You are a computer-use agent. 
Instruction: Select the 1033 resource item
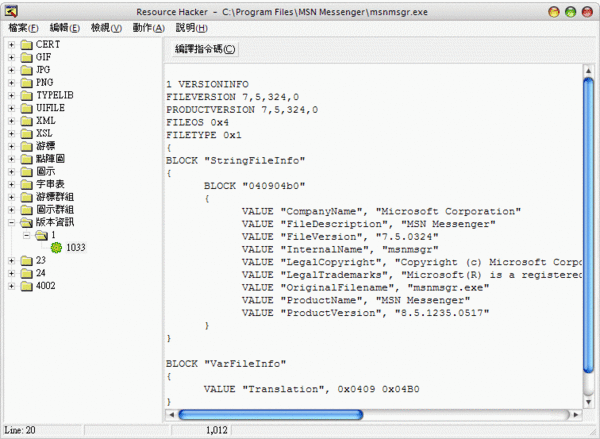pos(75,248)
